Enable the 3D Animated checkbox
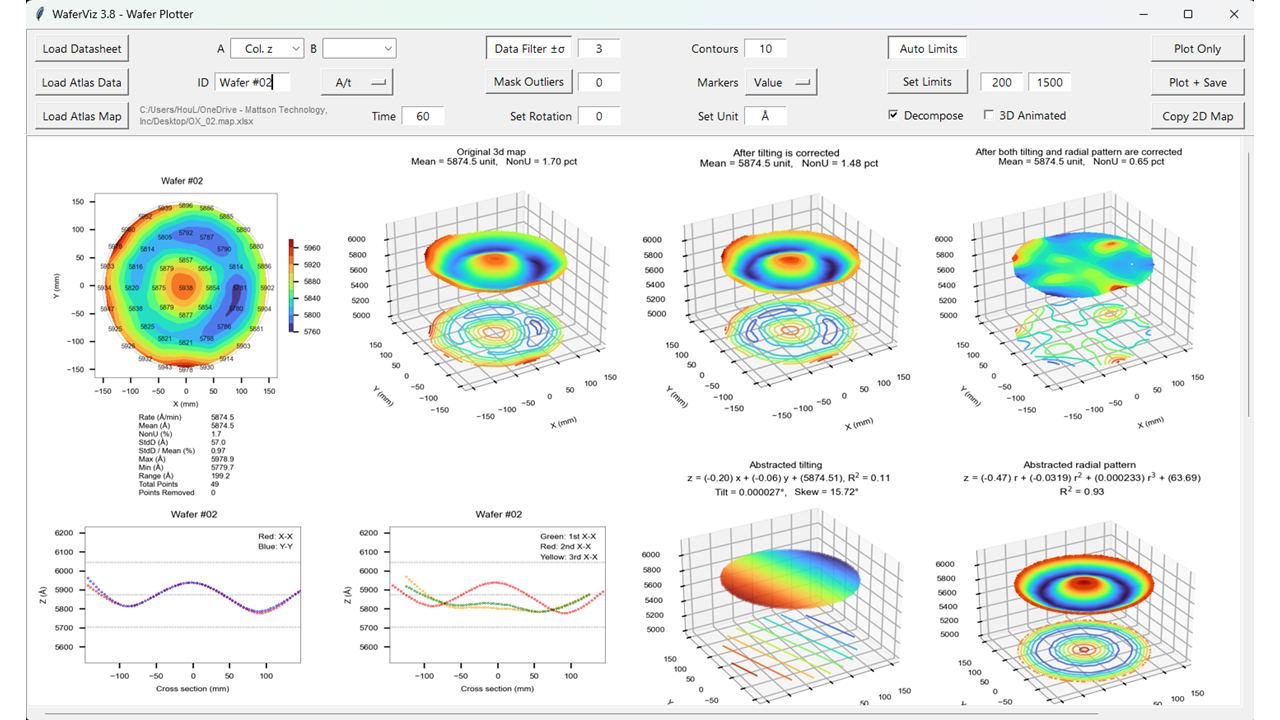Image resolution: width=1280 pixels, height=720 pixels. [x=990, y=115]
